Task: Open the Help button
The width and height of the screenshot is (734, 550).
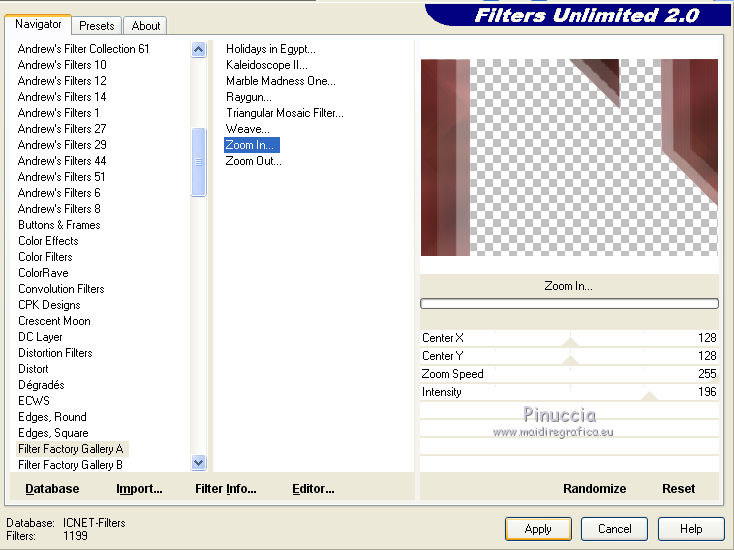Action: [x=691, y=529]
